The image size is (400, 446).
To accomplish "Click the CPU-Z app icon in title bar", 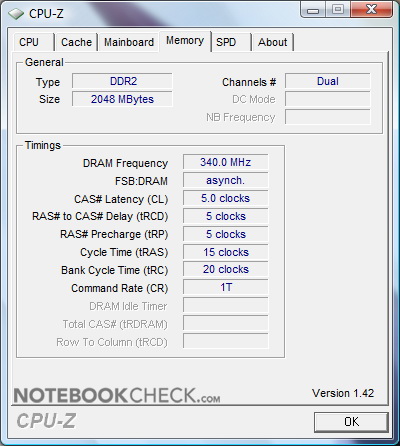I will coord(16,14).
